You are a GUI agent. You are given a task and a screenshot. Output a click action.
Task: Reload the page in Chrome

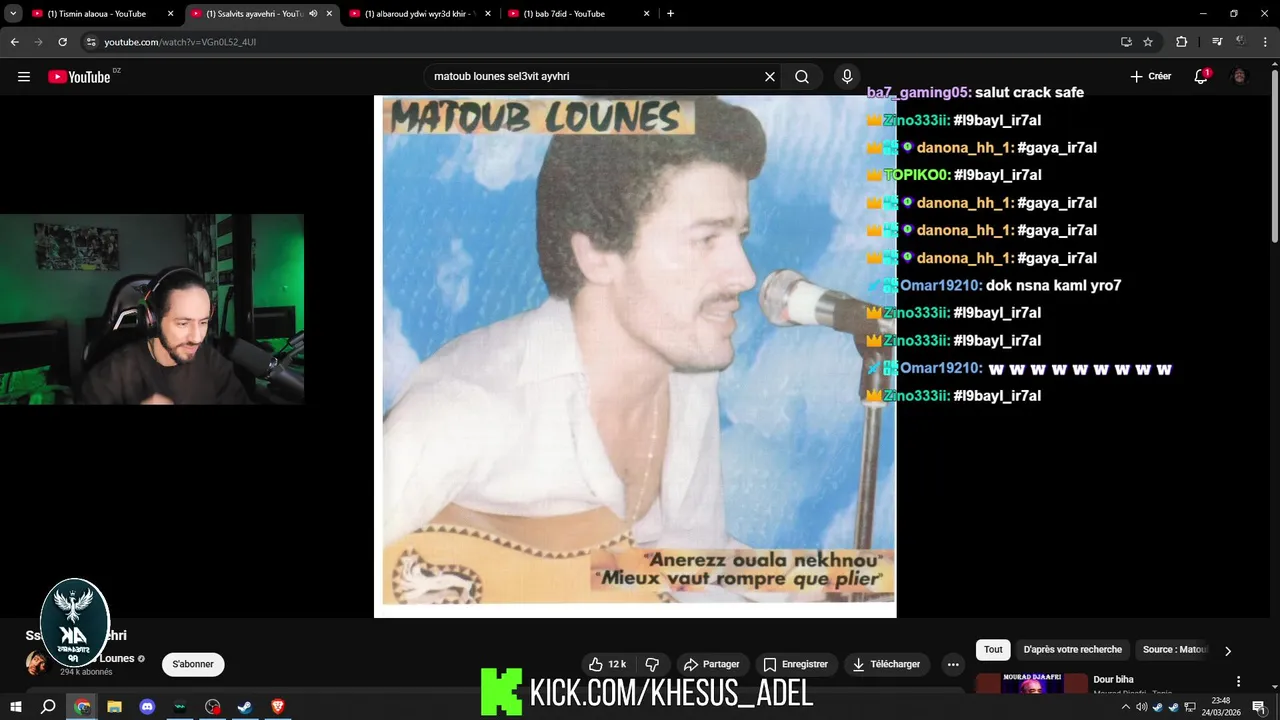[62, 42]
